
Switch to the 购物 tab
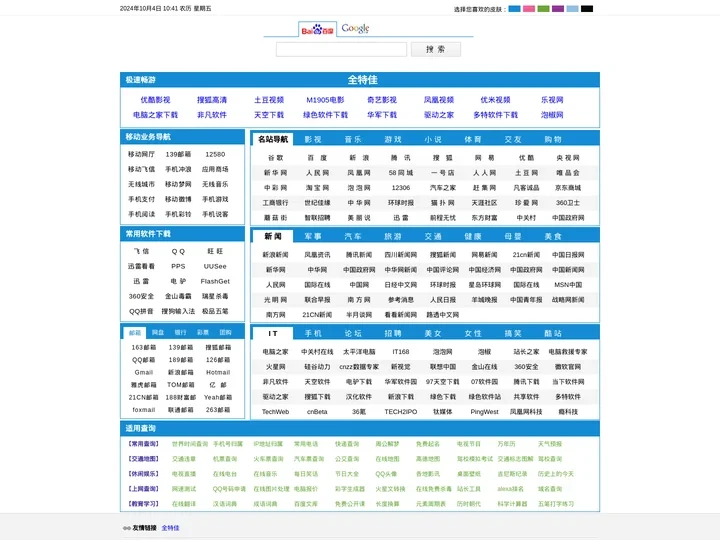coord(553,139)
